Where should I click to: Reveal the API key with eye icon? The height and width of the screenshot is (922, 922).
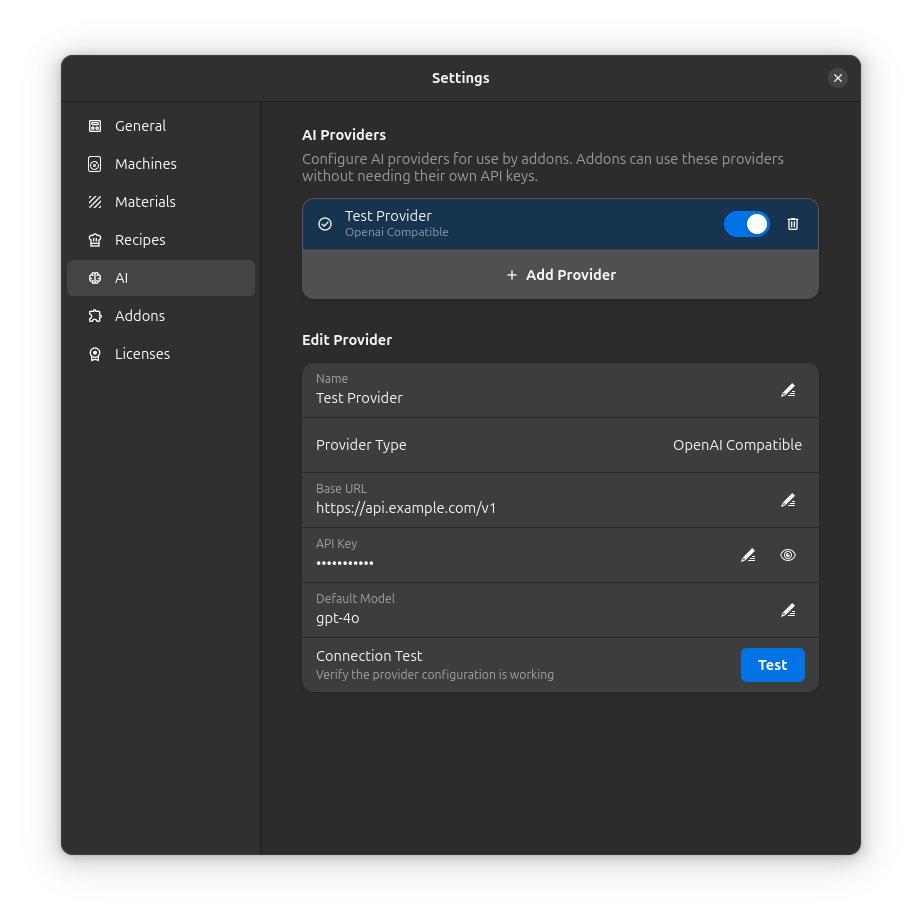coord(788,555)
